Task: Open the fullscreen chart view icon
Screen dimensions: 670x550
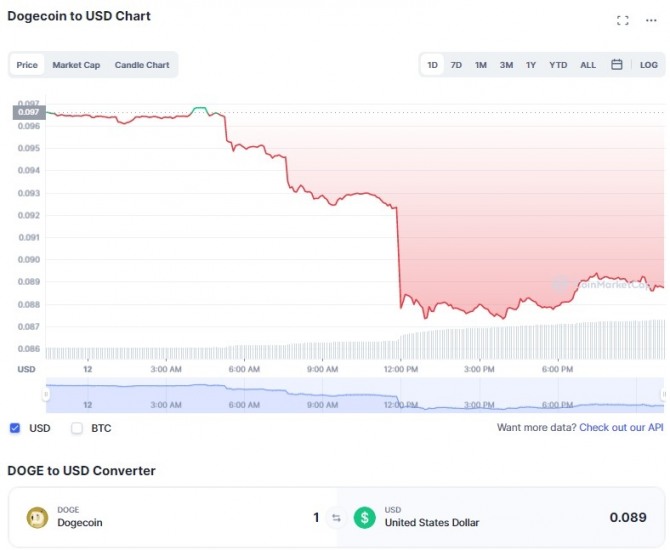Action: point(623,20)
